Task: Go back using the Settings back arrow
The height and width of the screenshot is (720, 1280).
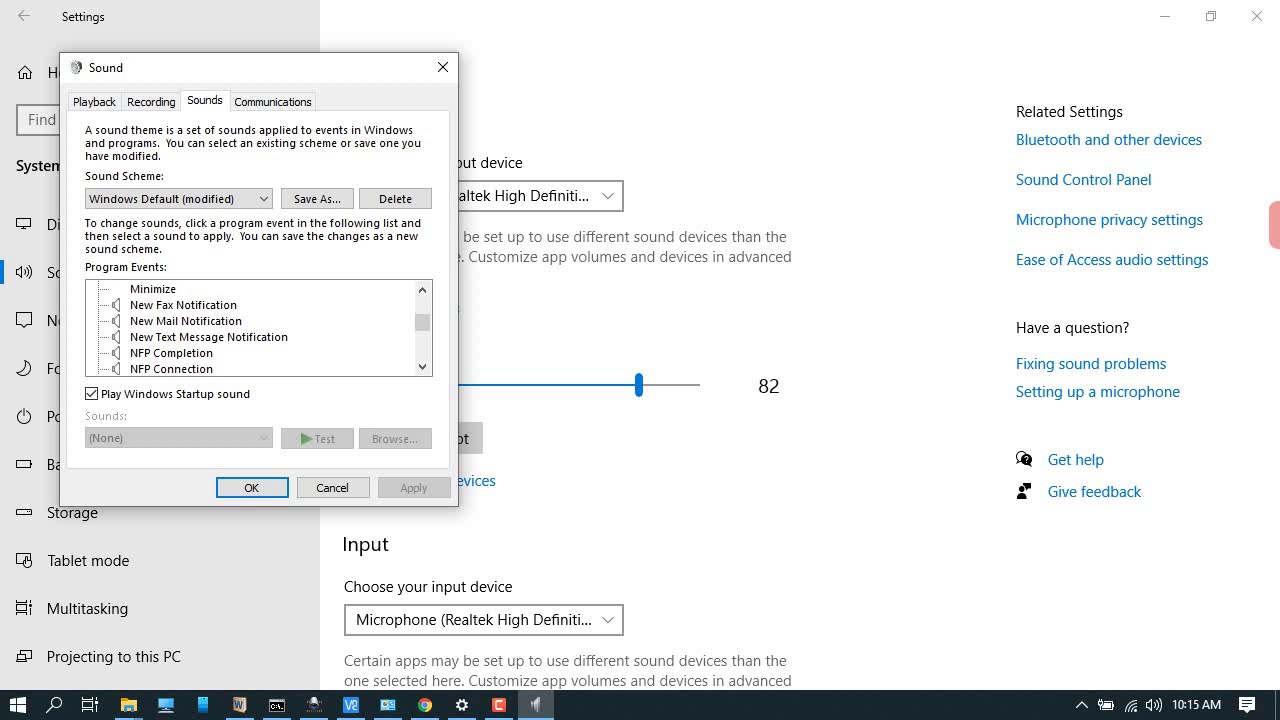Action: [x=24, y=16]
